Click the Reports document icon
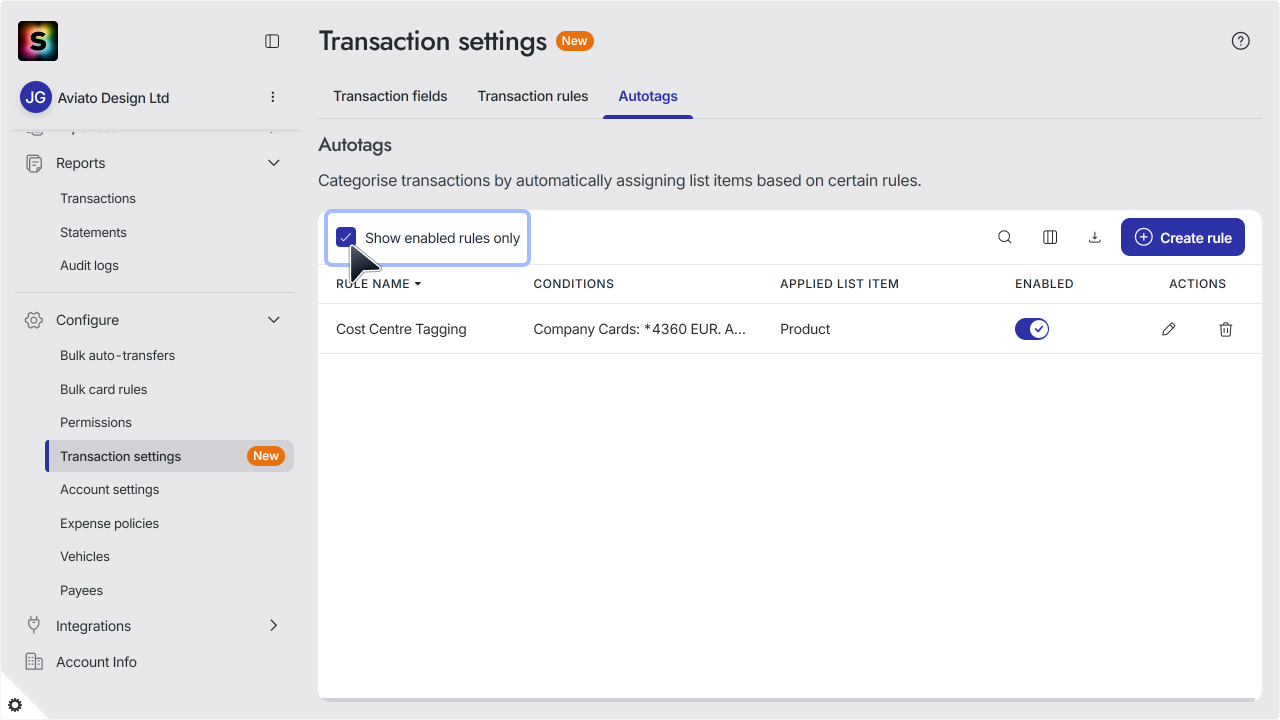The height and width of the screenshot is (720, 1280). coord(34,163)
